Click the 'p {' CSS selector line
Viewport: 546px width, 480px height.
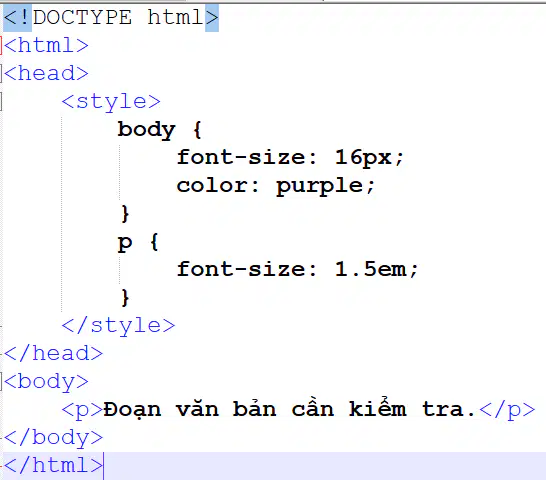[138, 242]
